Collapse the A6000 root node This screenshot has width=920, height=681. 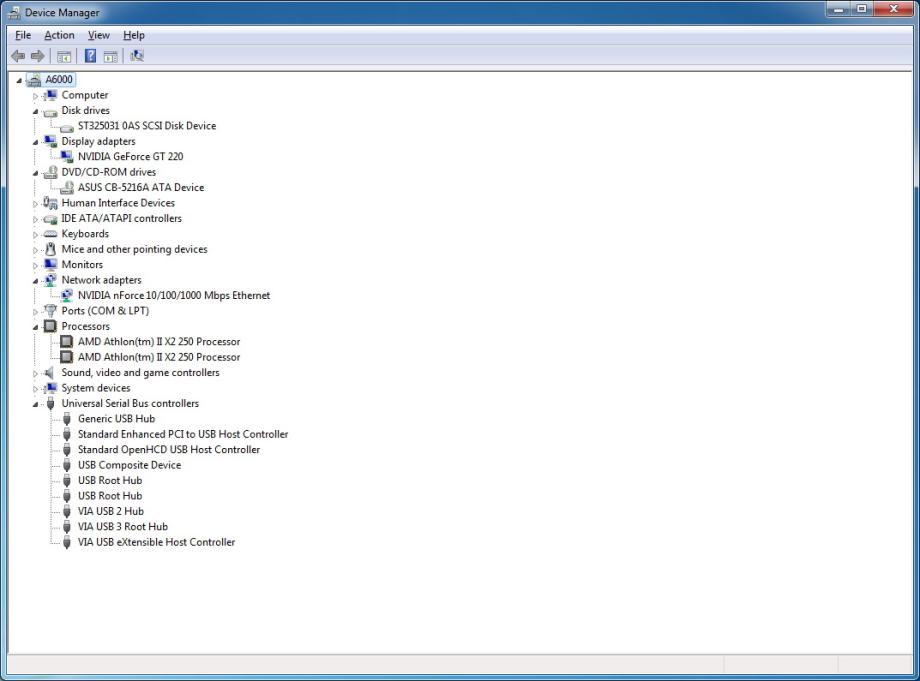(x=19, y=80)
